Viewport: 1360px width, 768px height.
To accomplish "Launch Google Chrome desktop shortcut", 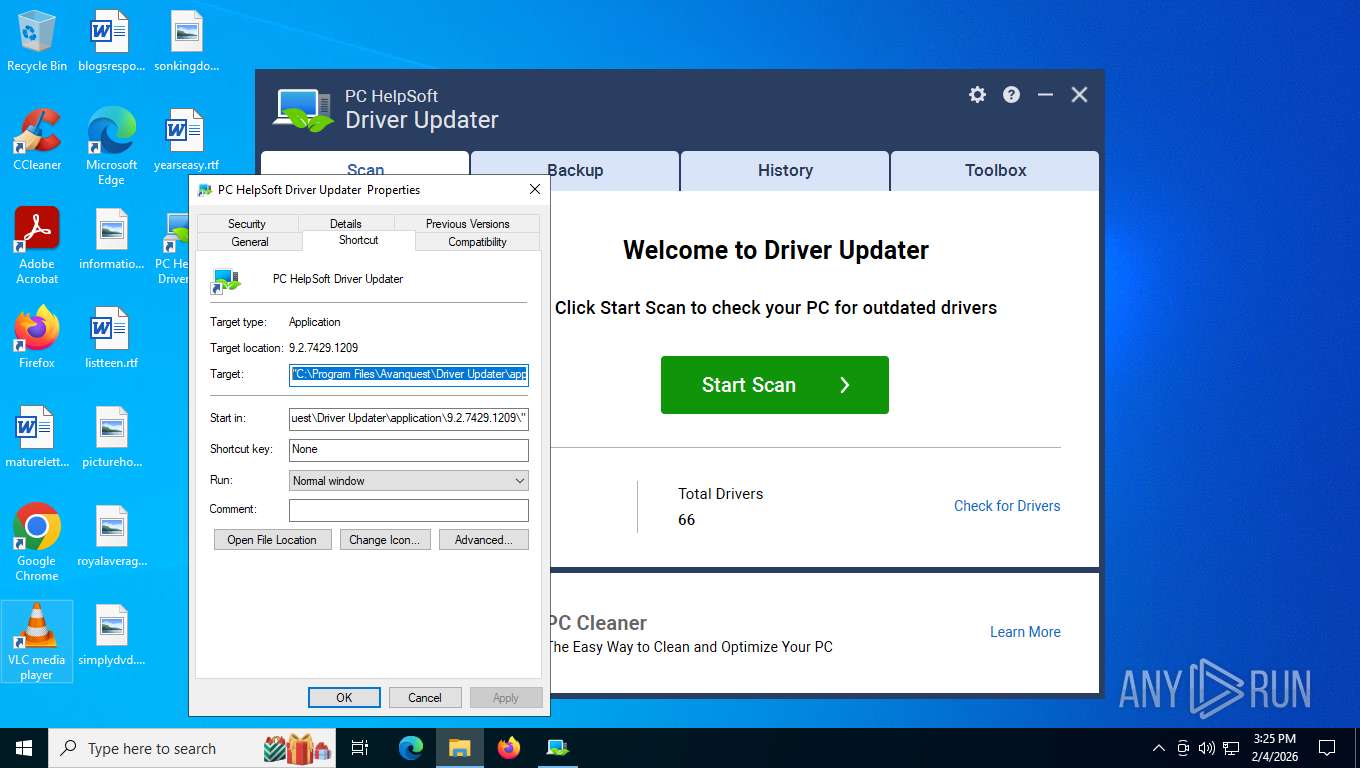I will pyautogui.click(x=37, y=543).
